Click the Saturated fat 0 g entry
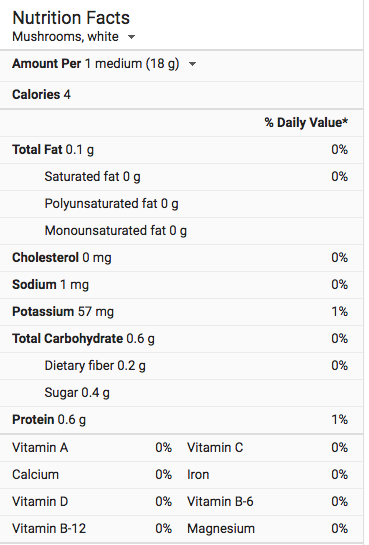The width and height of the screenshot is (369, 545). pyautogui.click(x=92, y=177)
